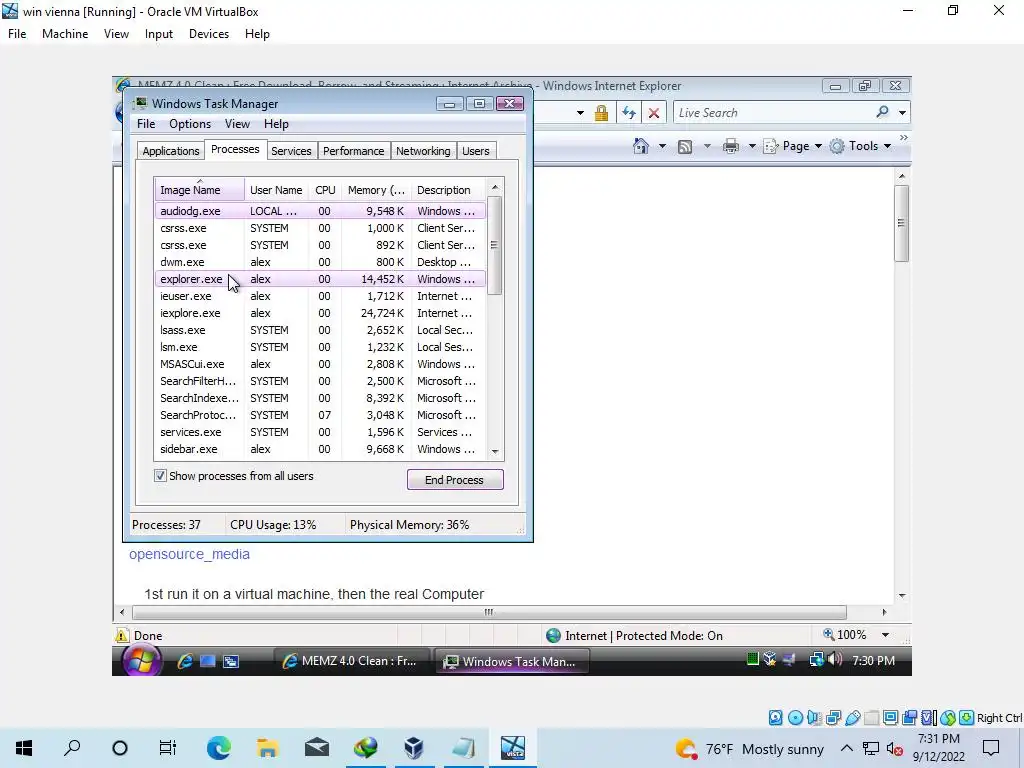This screenshot has height=768, width=1024.
Task: Open the Page dropdown menu
Action: pyautogui.click(x=793, y=146)
